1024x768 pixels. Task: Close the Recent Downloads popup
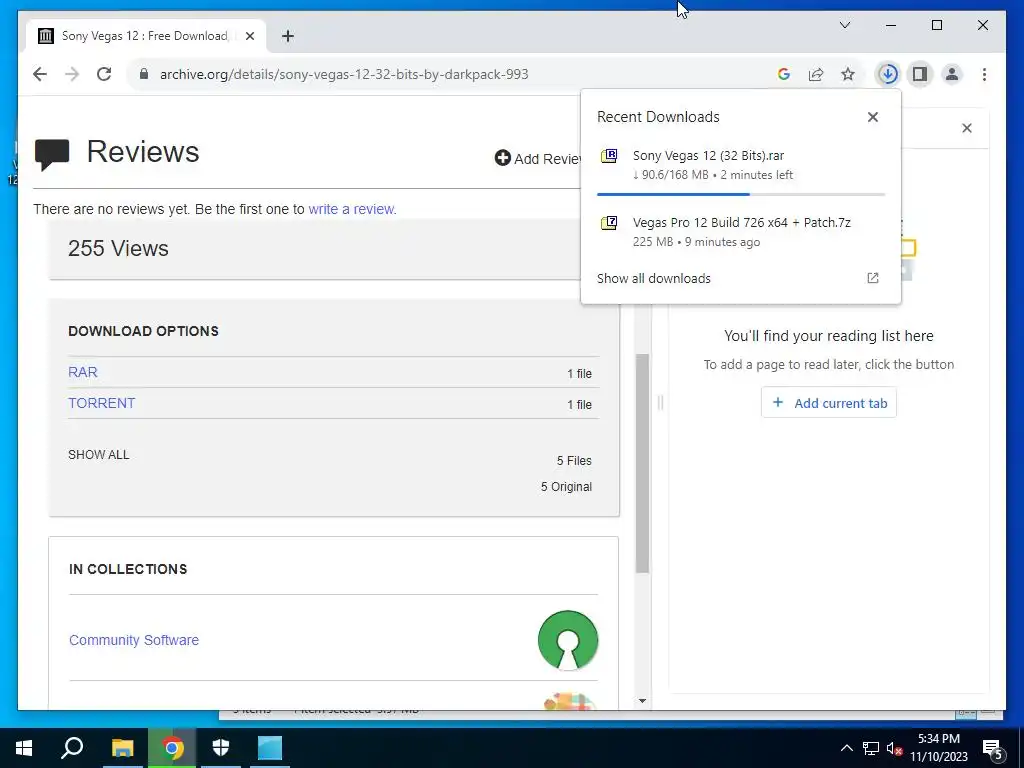[872, 117]
